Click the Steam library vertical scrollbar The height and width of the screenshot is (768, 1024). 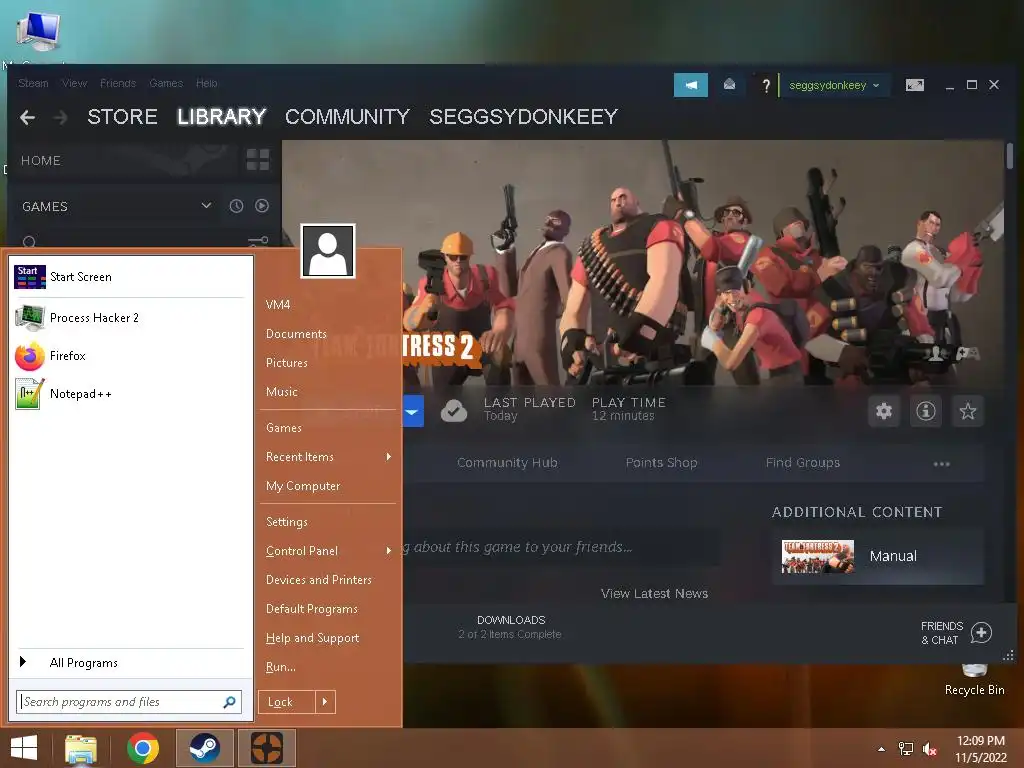[x=1010, y=156]
